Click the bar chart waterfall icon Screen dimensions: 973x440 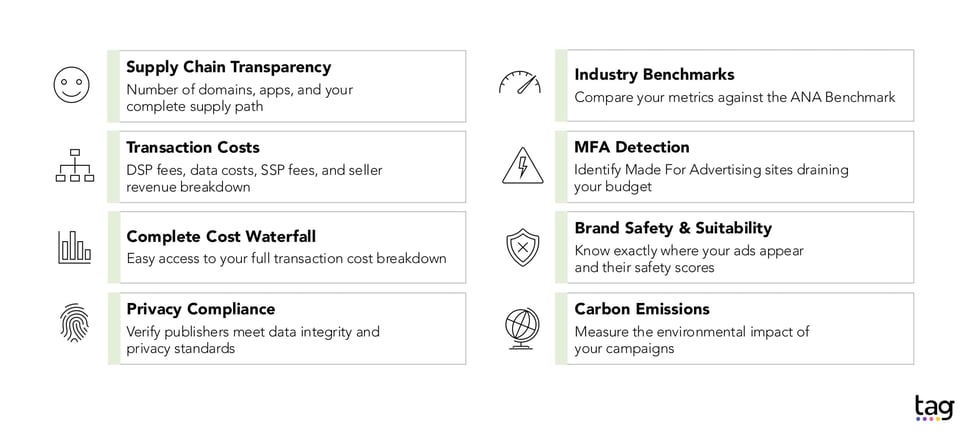point(74,246)
